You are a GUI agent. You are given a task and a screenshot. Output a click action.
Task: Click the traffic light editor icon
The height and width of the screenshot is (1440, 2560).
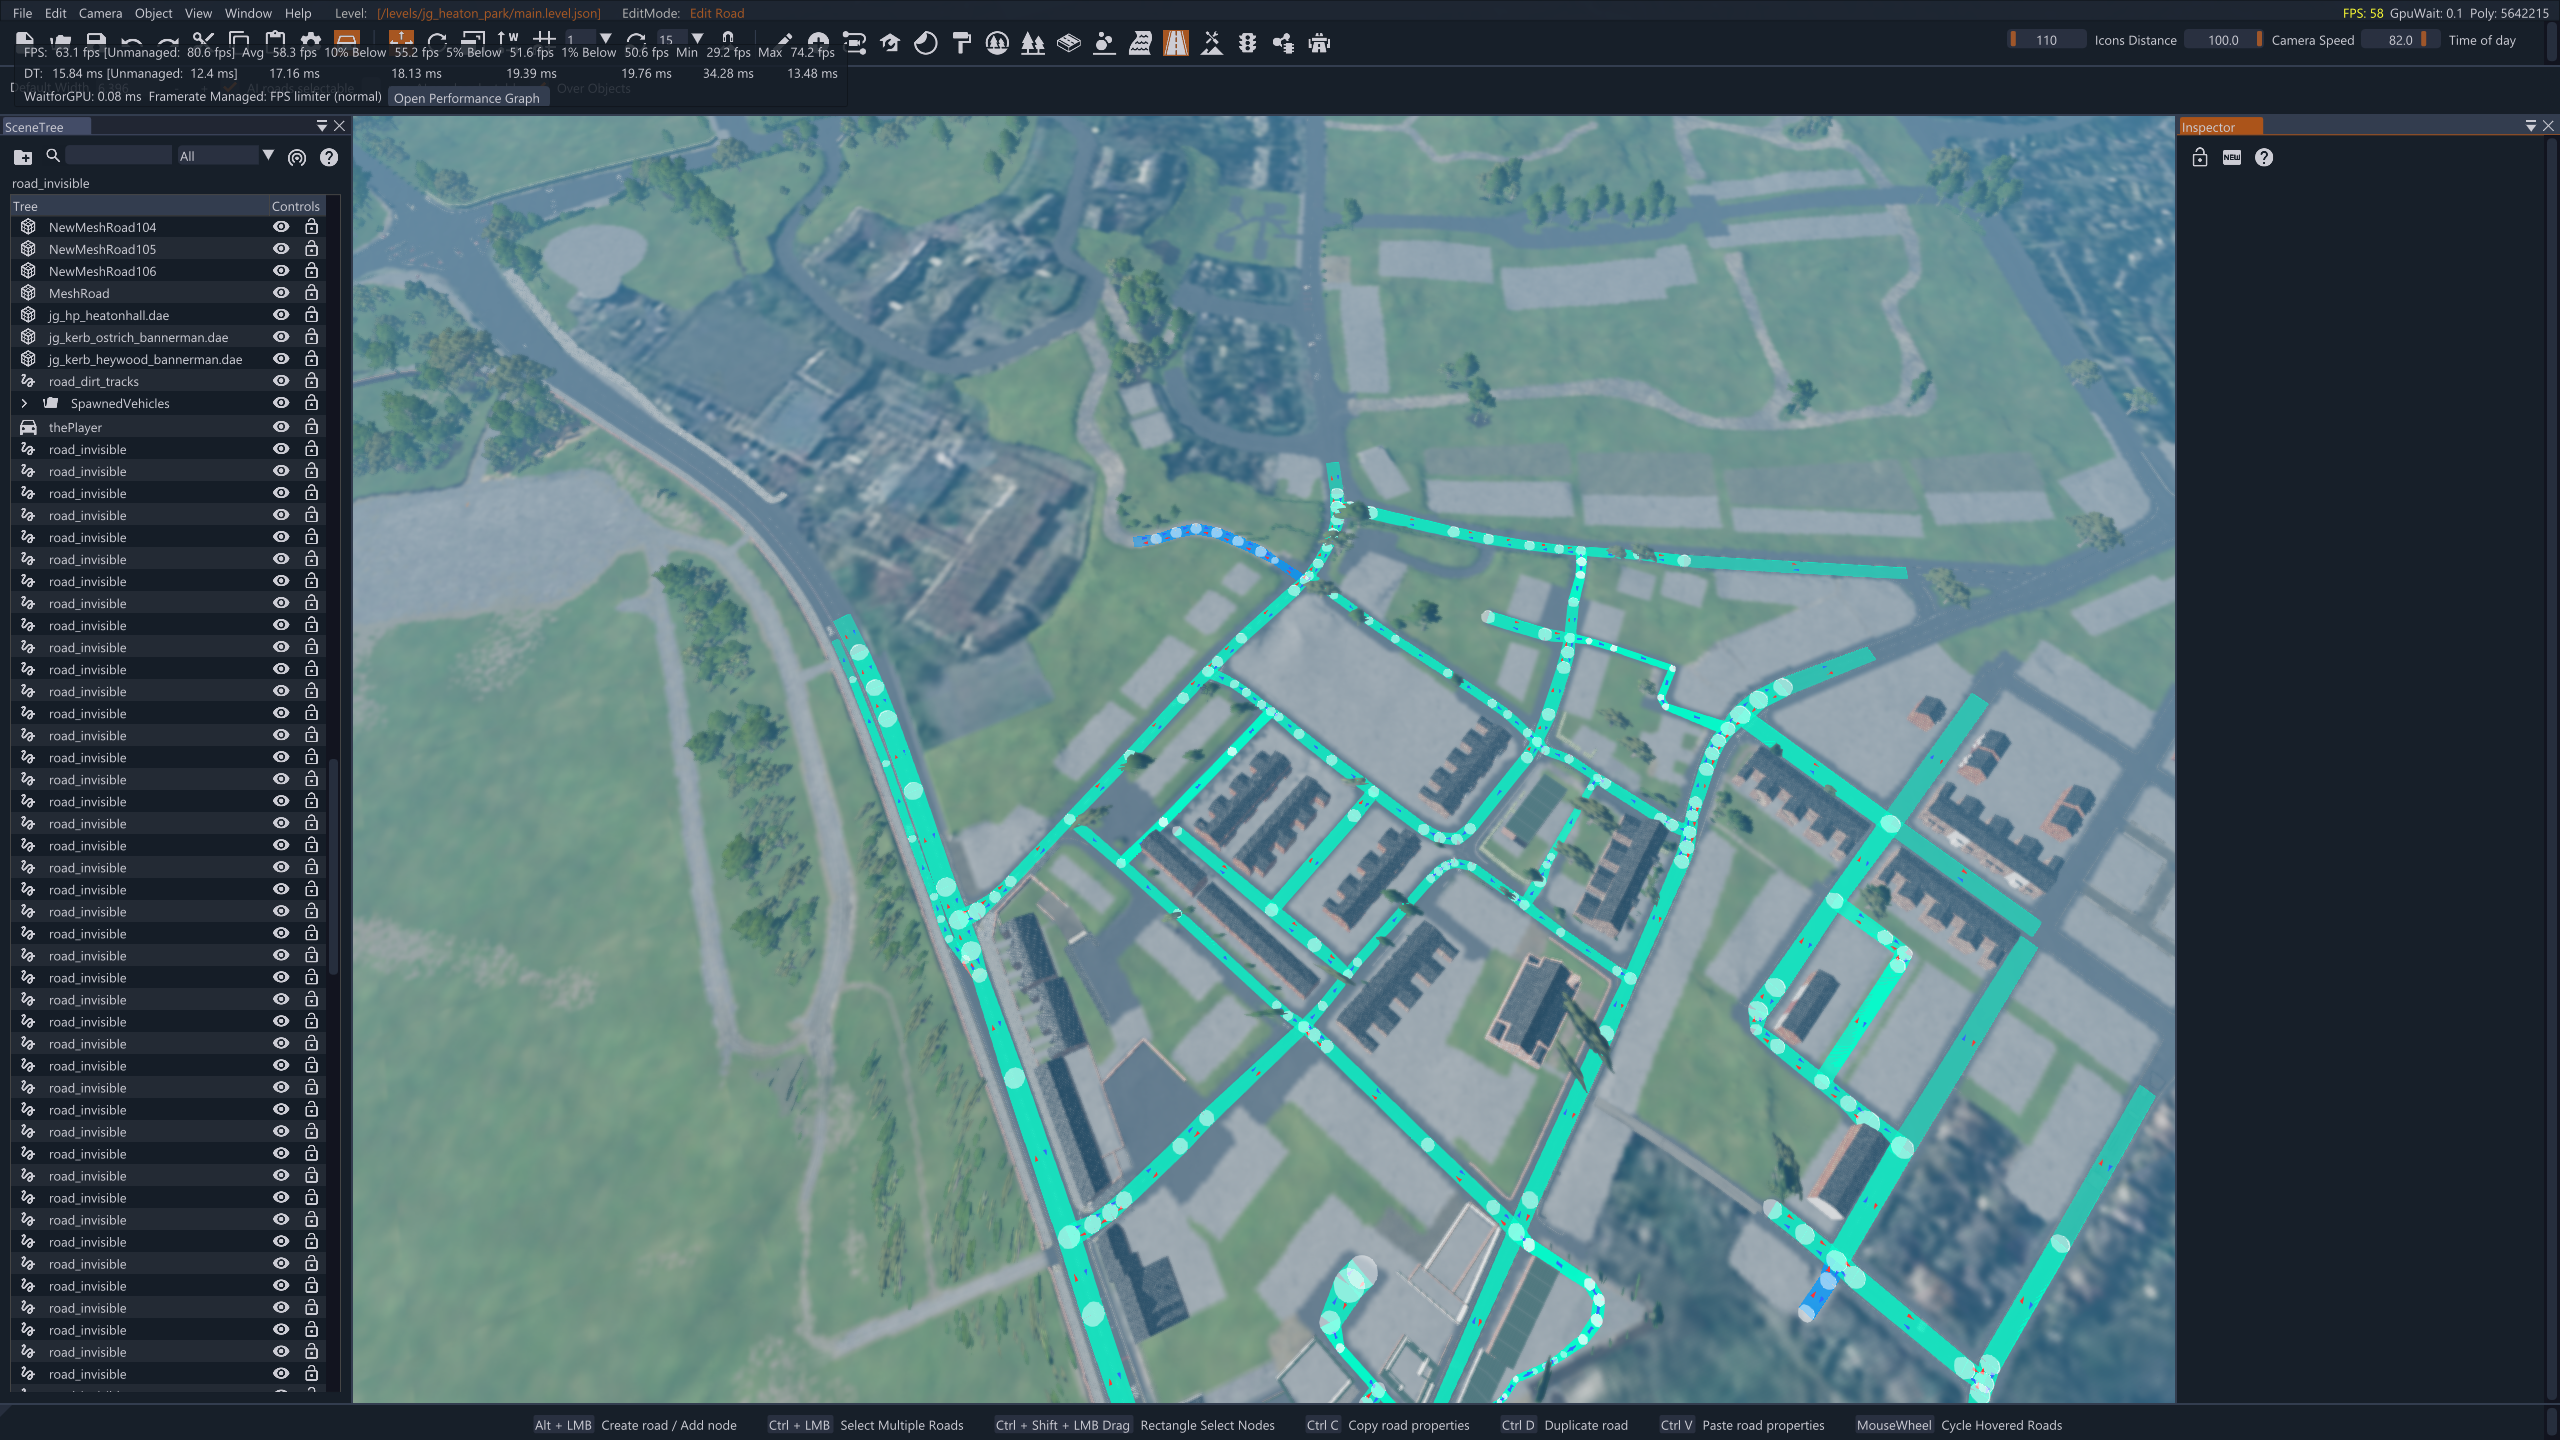click(1247, 43)
